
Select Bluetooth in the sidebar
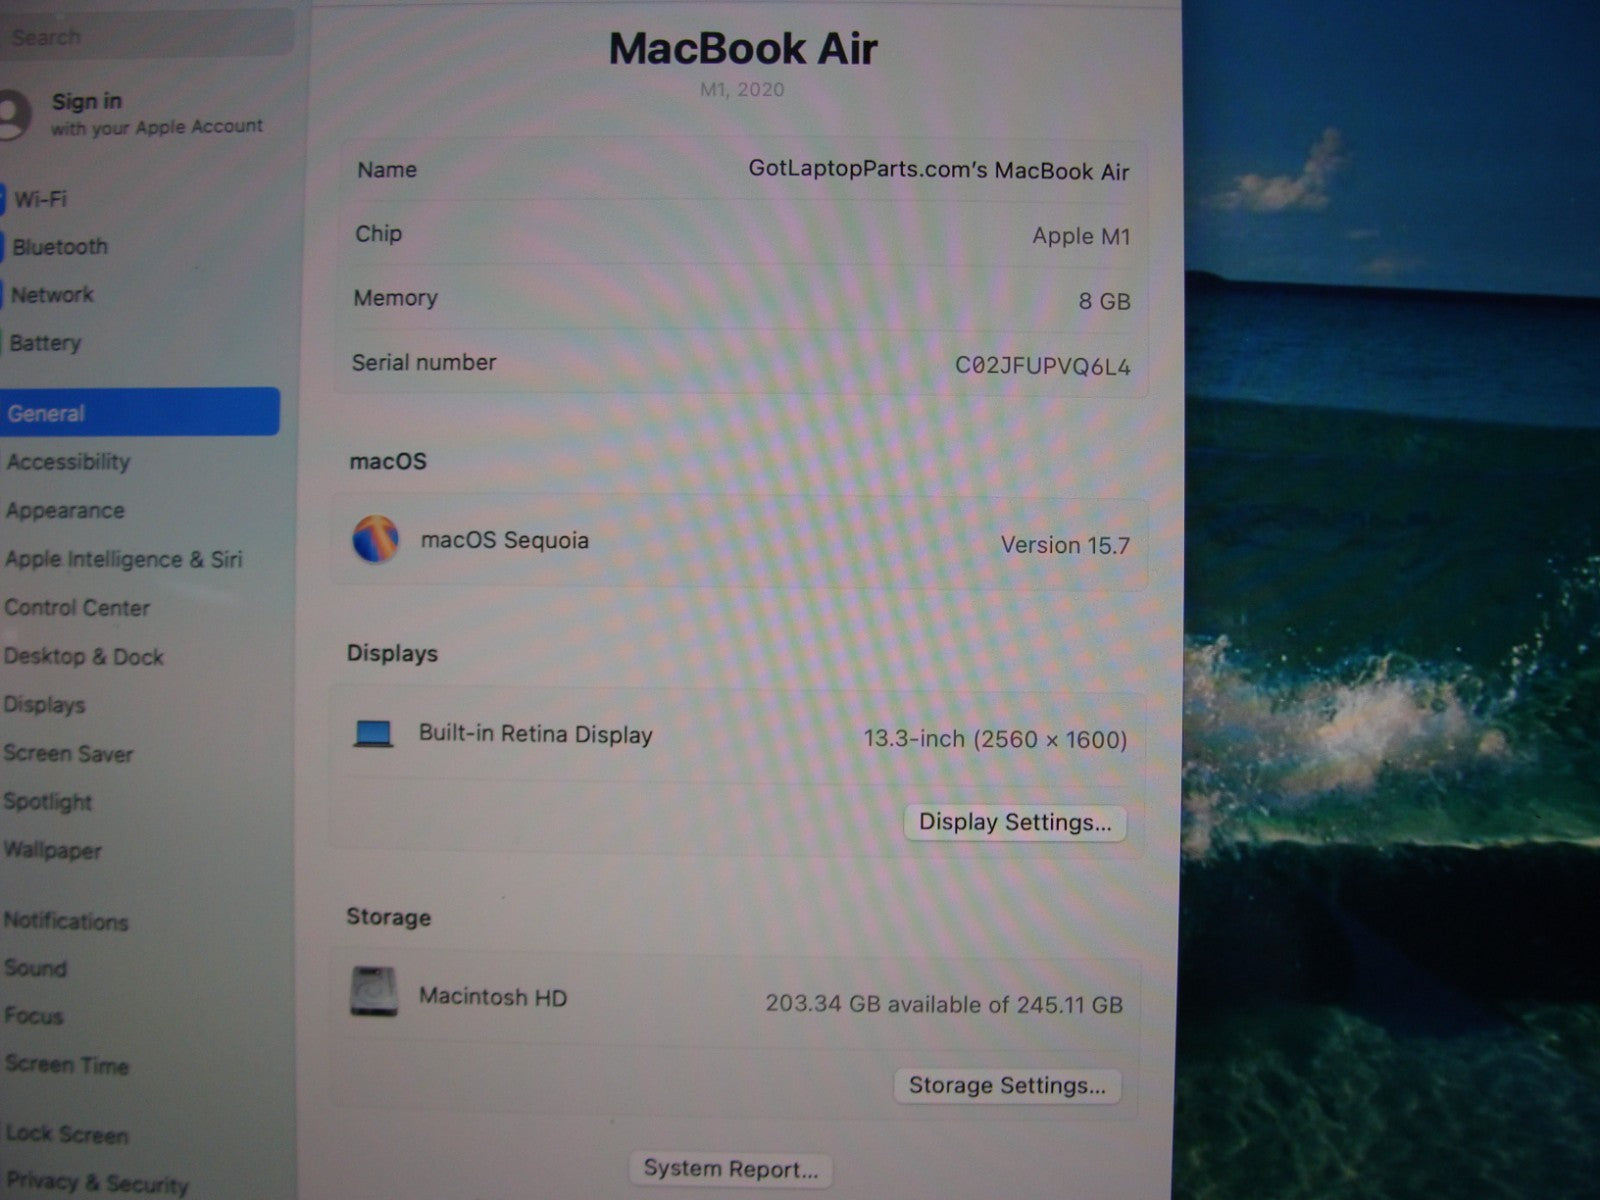(60, 247)
